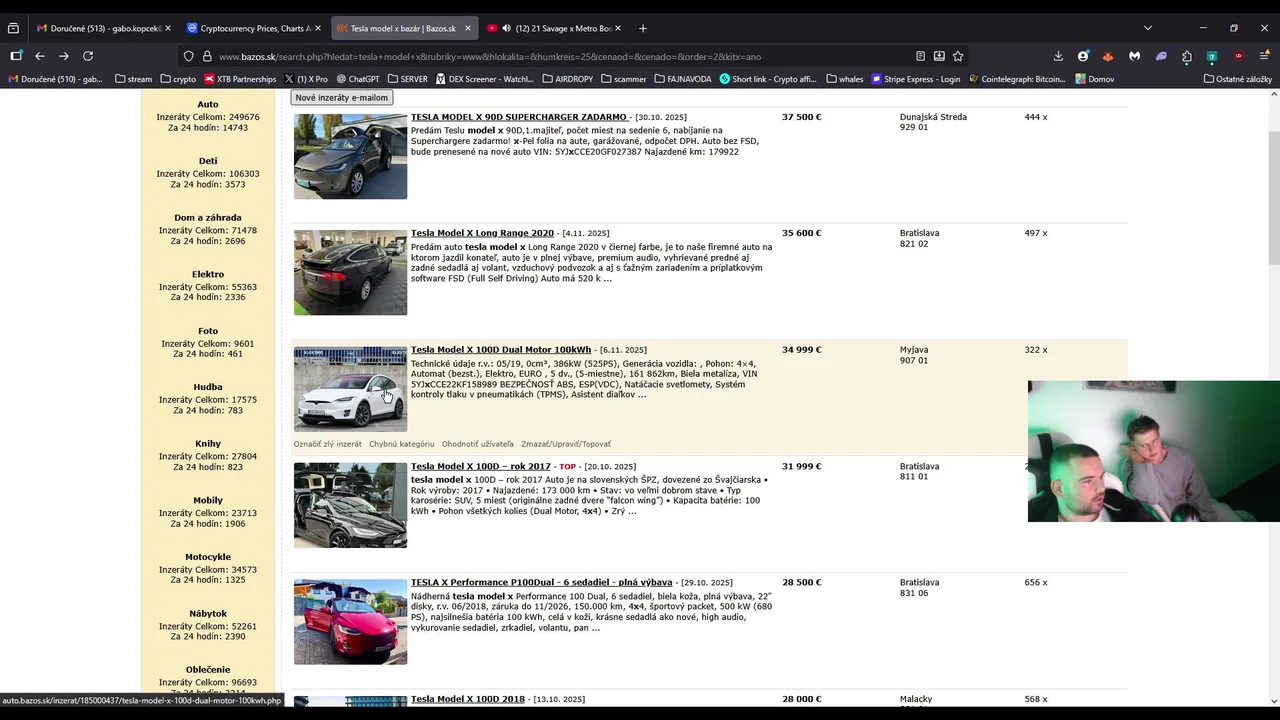
Task: Show the site security padlock info
Action: [207, 56]
